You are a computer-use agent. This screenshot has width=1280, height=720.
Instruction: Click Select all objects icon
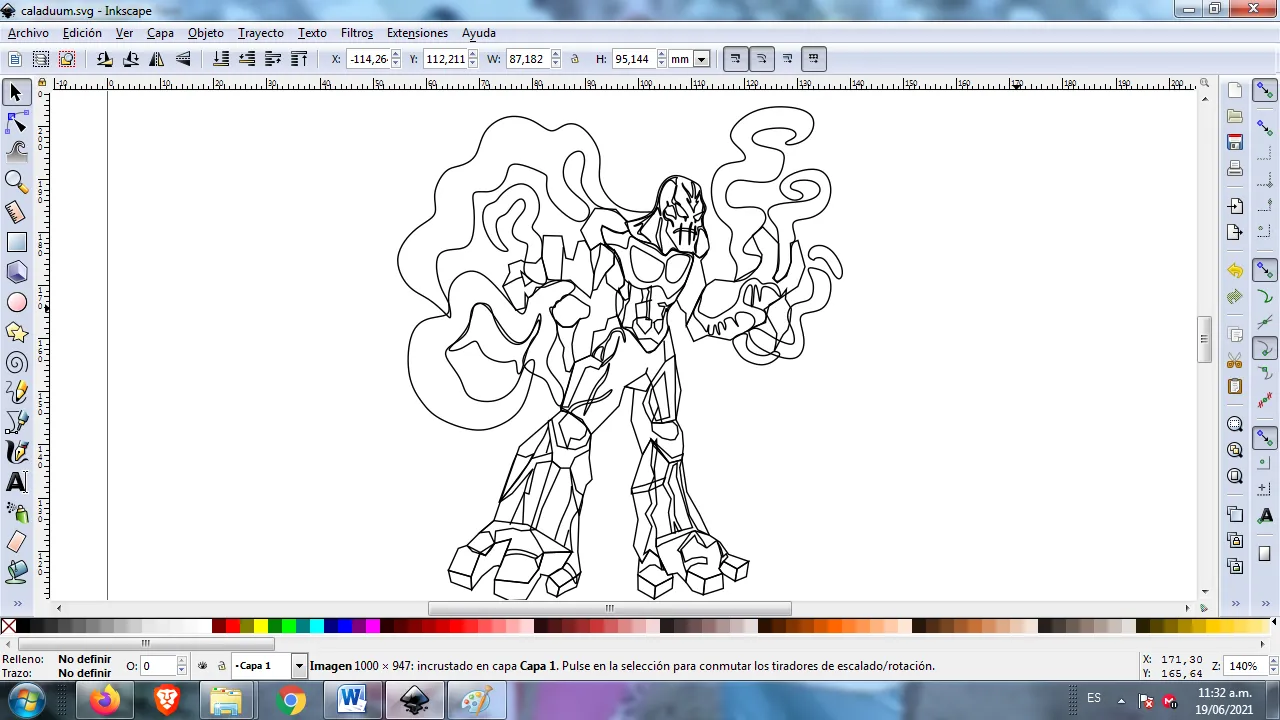coord(15,59)
